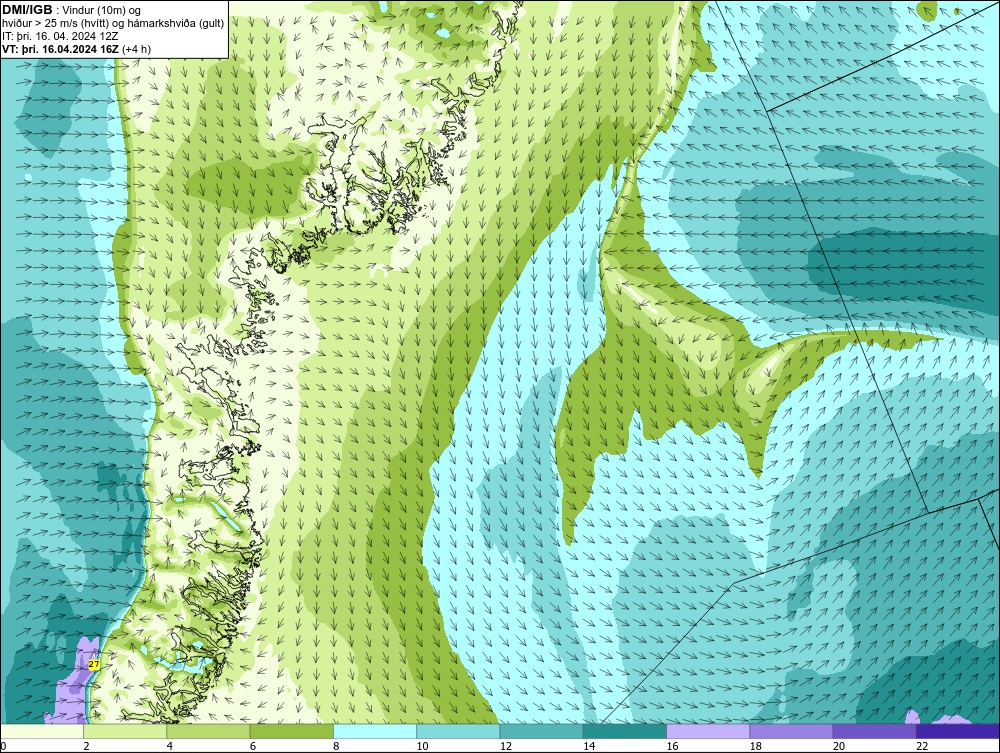1000x753 pixels.
Task: Select the pale yellow 0–2 m/s color swatch
Action: pos(42,731)
